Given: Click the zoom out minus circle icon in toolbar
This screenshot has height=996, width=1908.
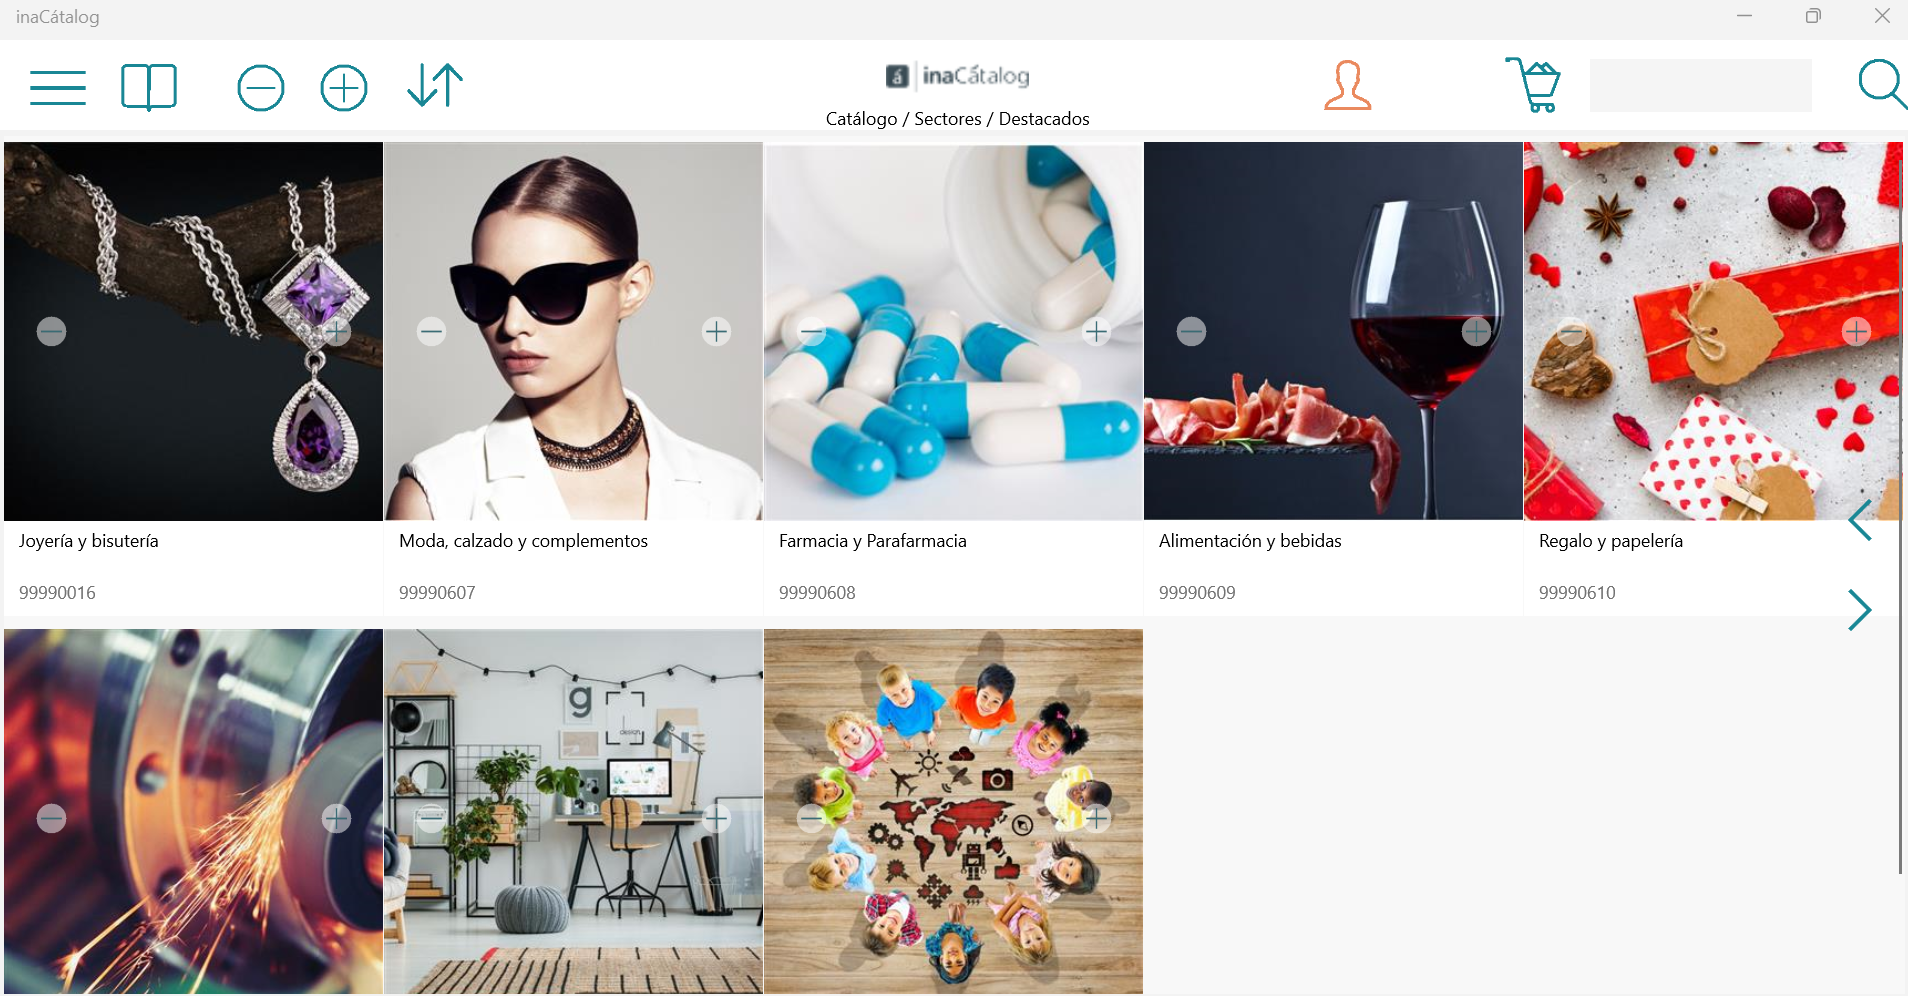Looking at the screenshot, I should (x=261, y=88).
